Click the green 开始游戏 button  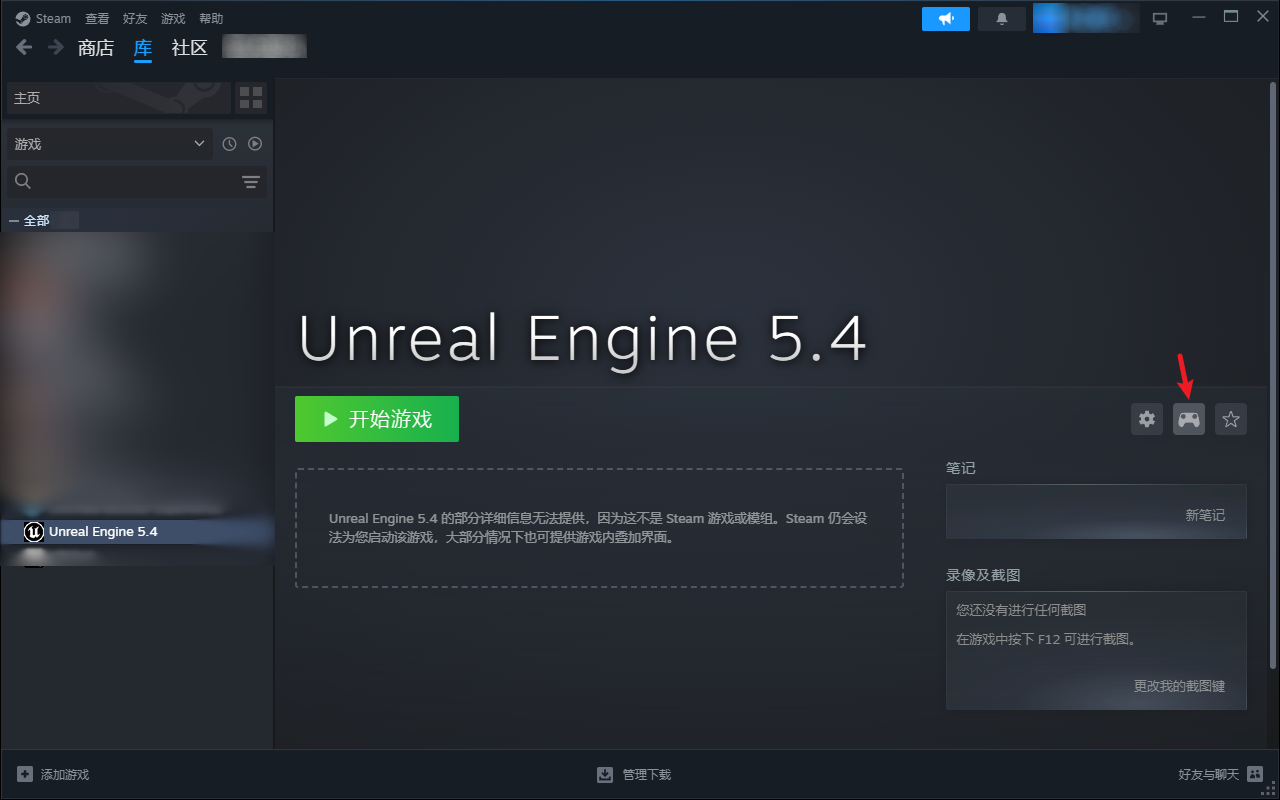click(377, 419)
